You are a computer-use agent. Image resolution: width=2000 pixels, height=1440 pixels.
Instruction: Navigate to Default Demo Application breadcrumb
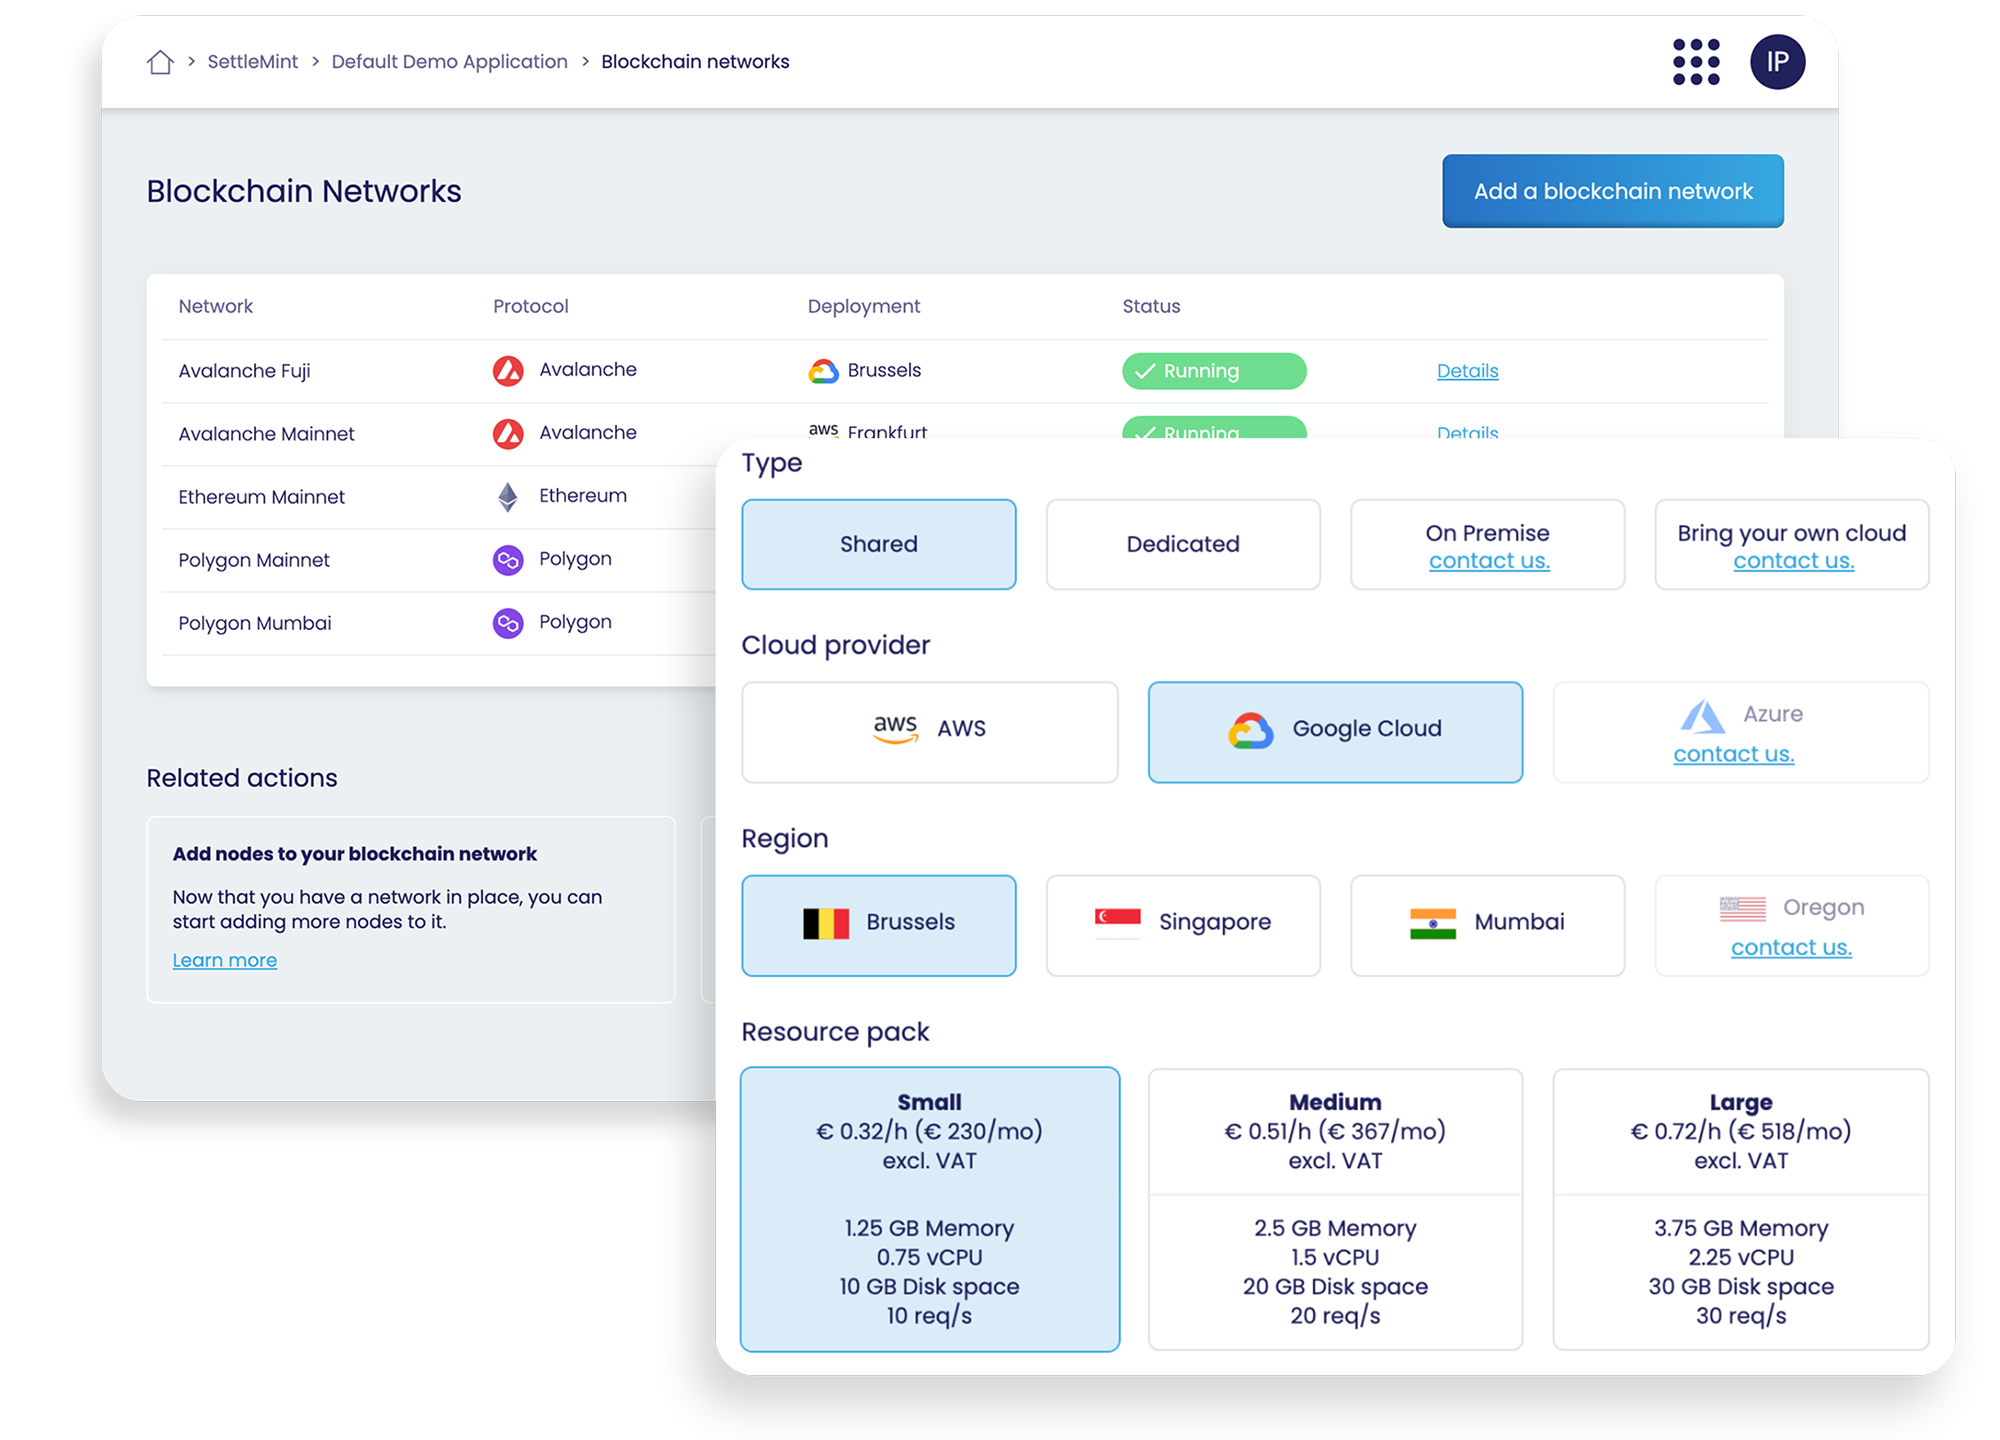coord(452,62)
